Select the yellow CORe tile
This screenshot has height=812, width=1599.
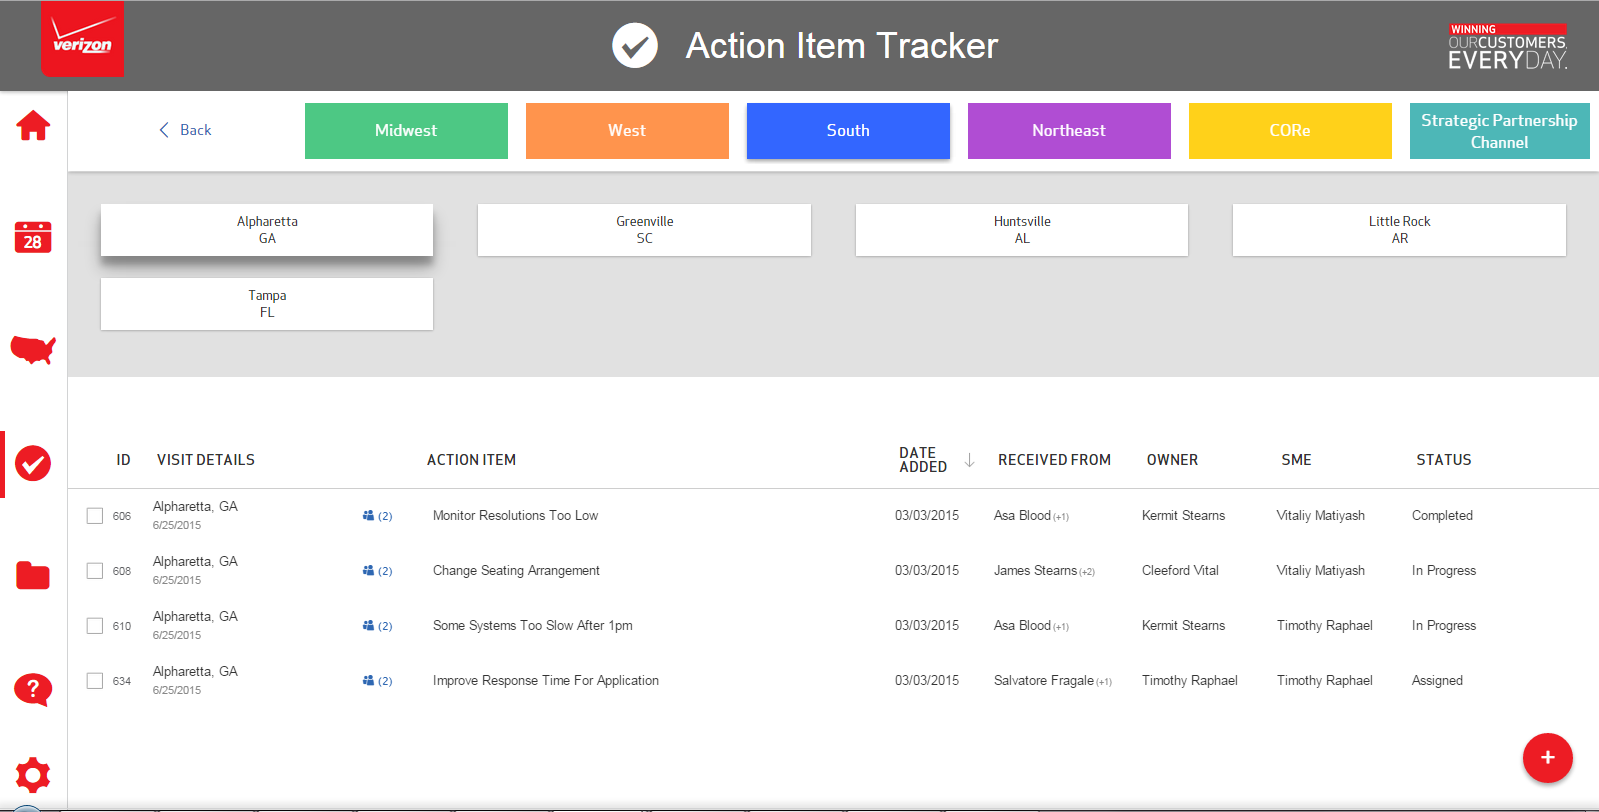pyautogui.click(x=1290, y=131)
